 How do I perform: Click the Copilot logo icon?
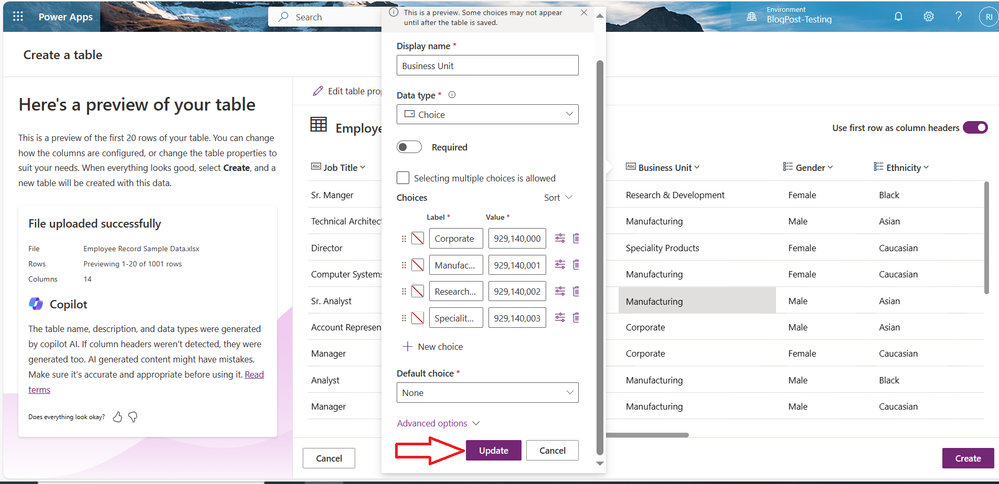36,304
